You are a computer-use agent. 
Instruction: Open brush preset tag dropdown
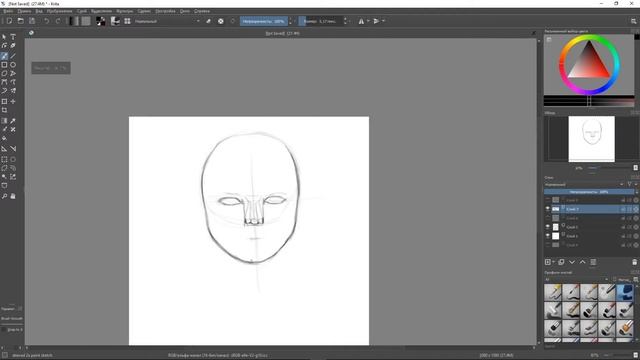(576, 280)
